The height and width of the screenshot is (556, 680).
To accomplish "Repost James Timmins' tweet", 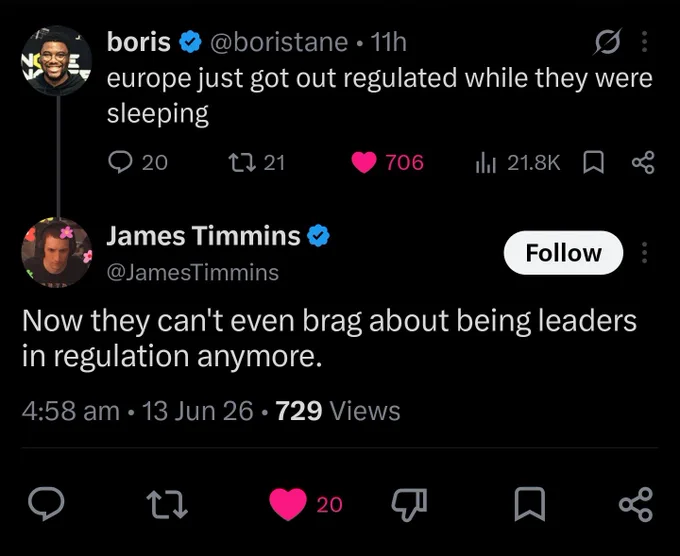I will [167, 504].
